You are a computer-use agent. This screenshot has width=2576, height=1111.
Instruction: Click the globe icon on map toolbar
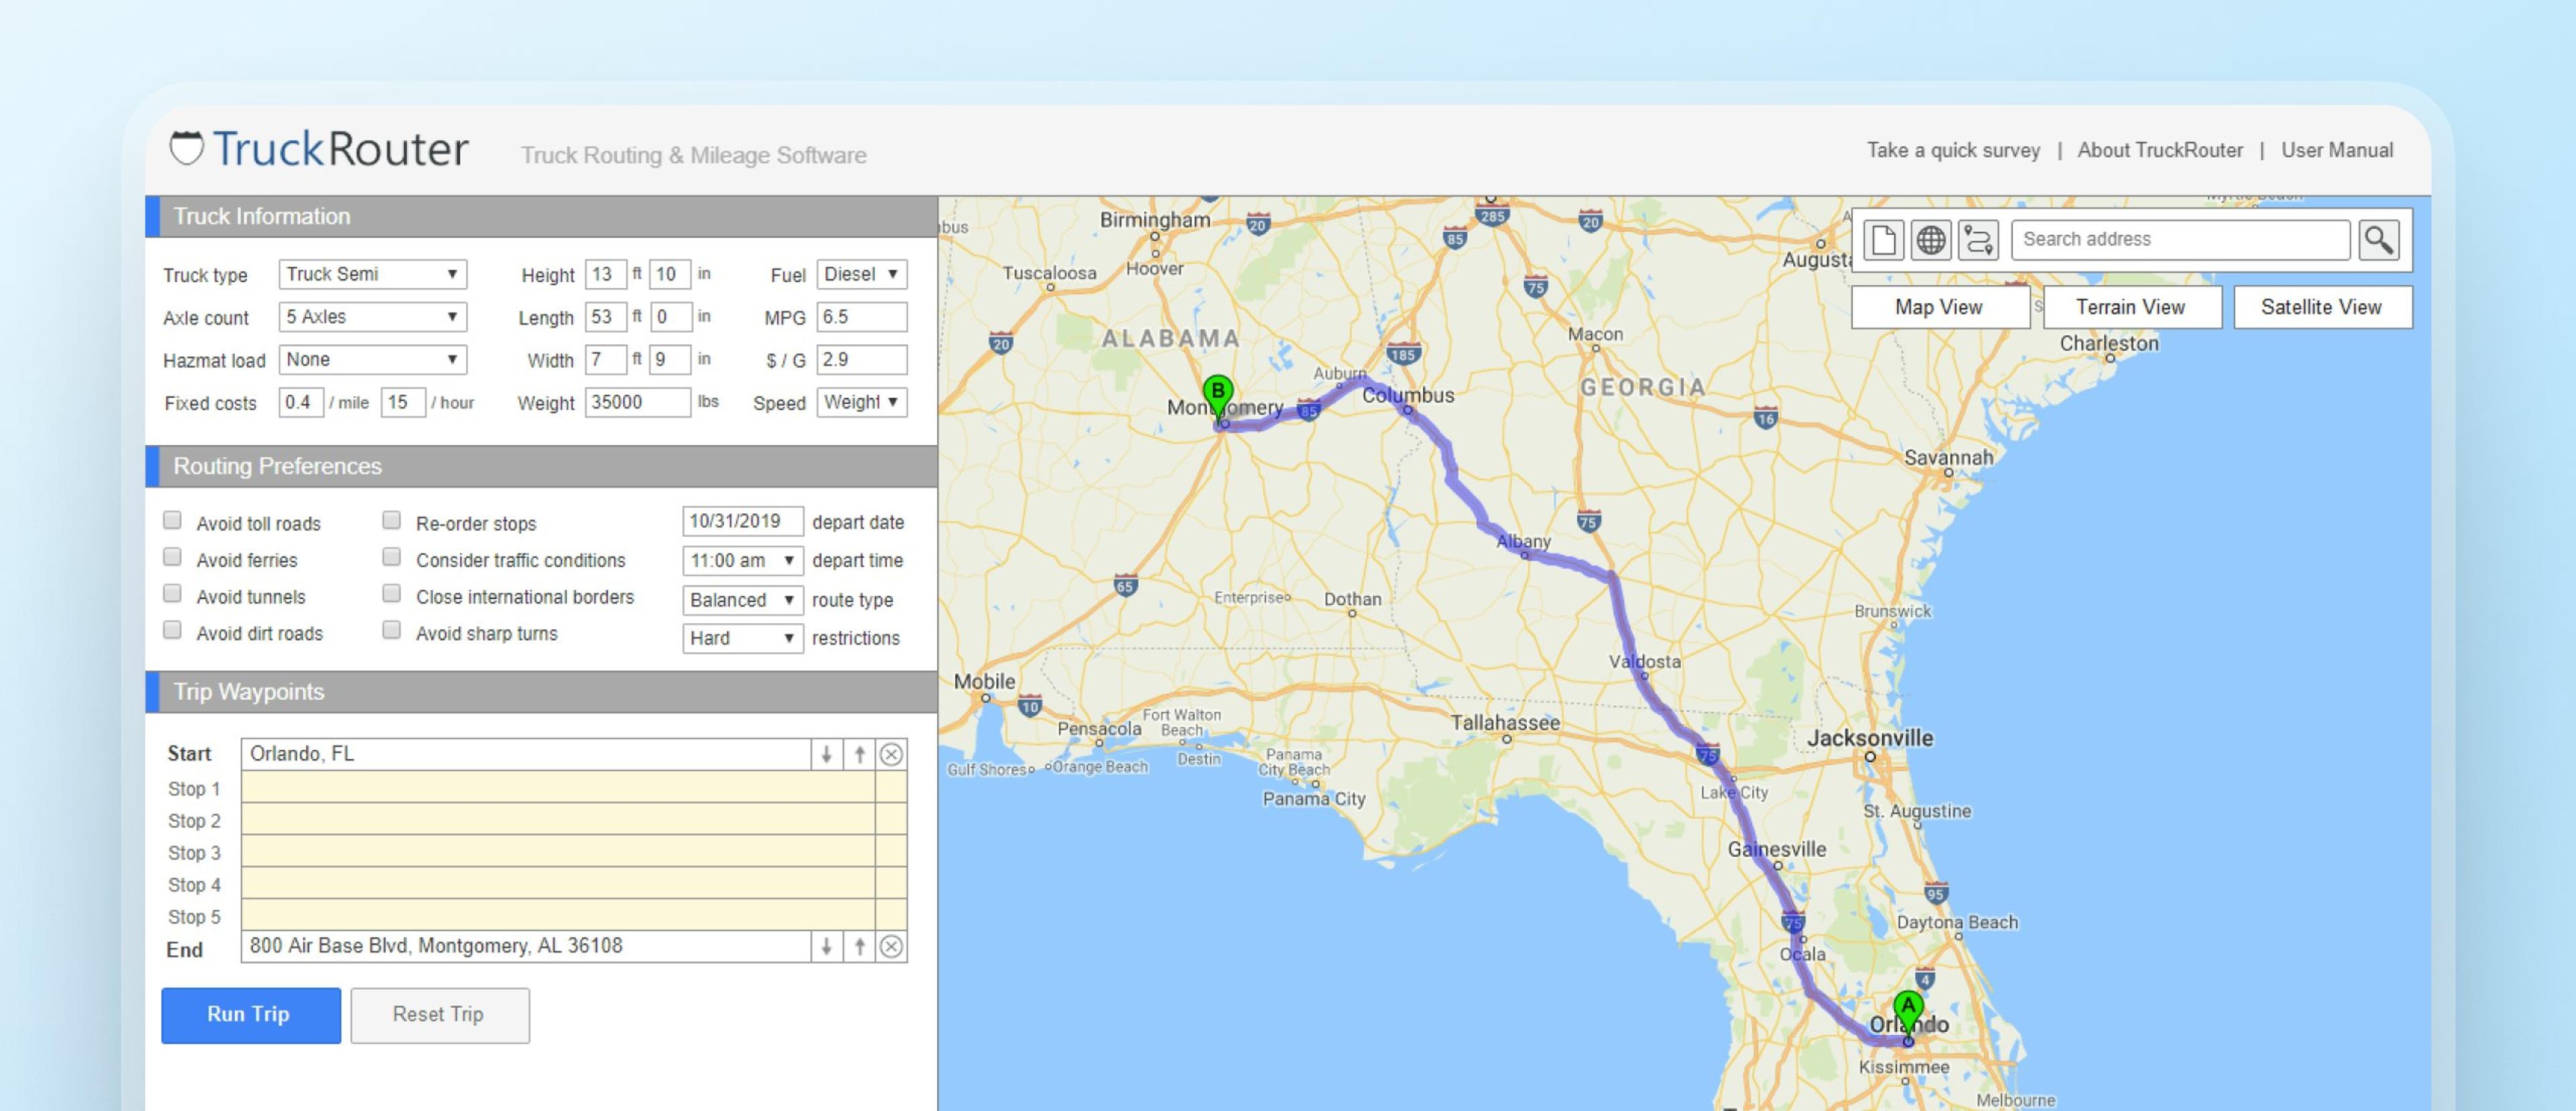(1931, 240)
